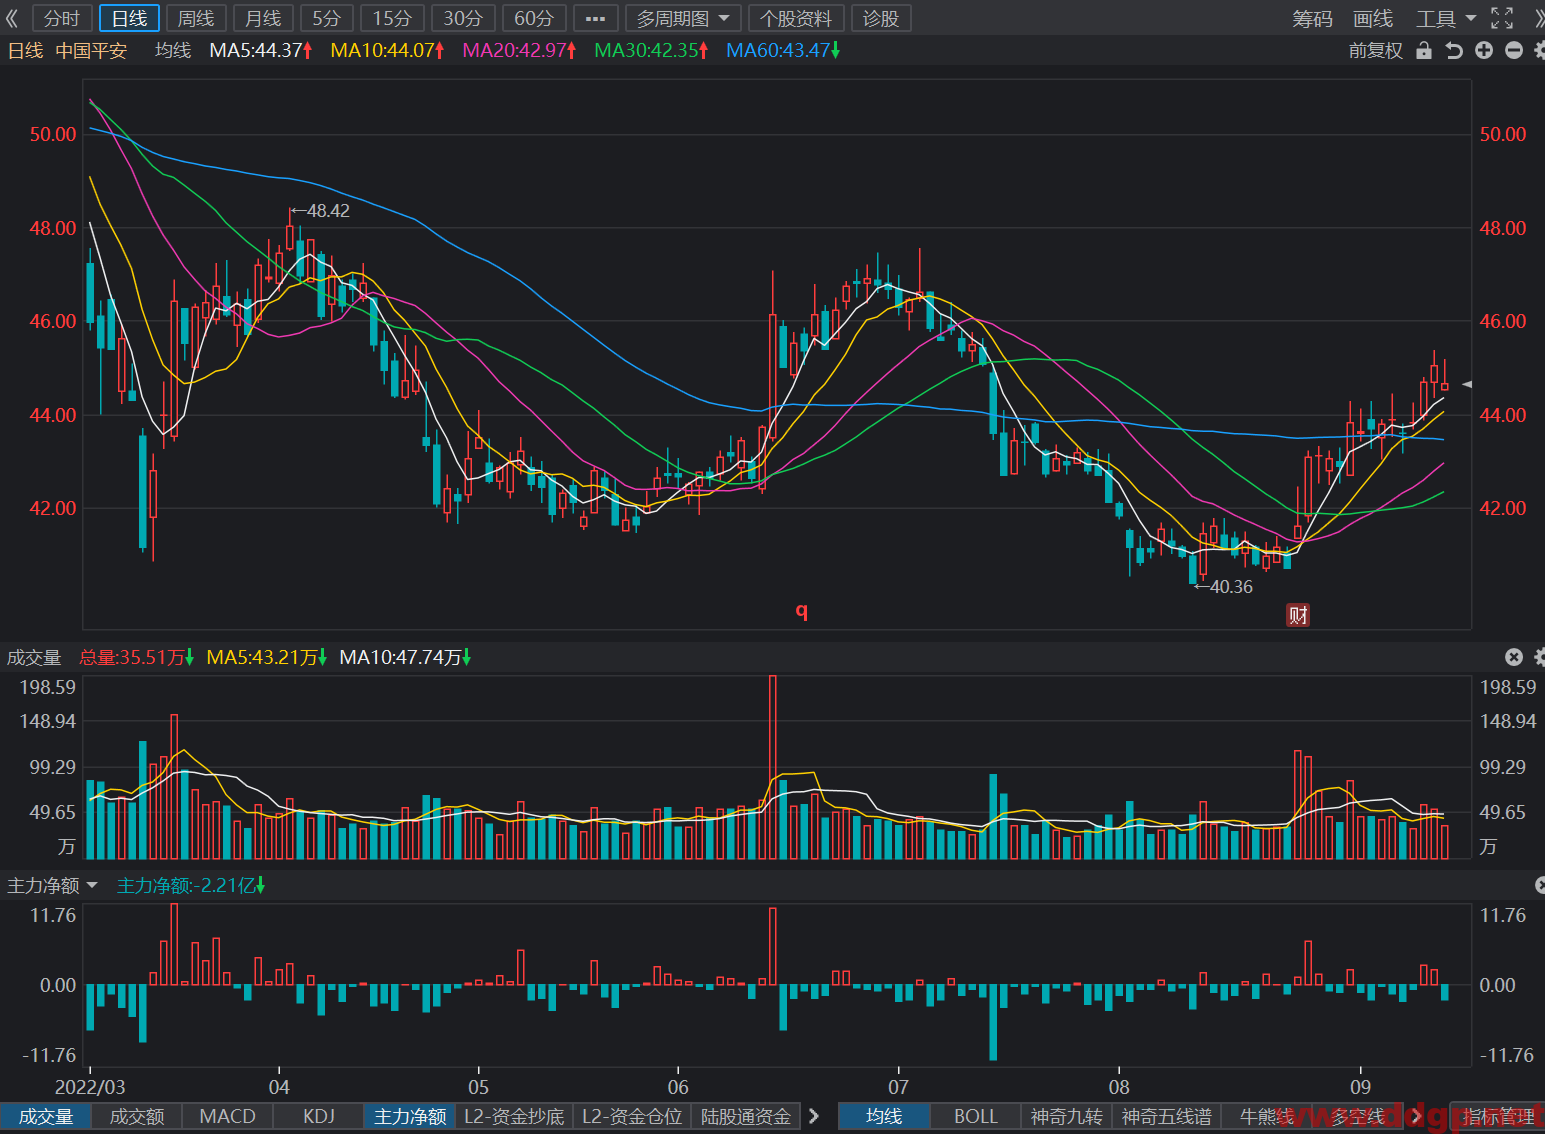Zoom out with the minus circle icon
The image size is (1545, 1134).
tap(1514, 50)
